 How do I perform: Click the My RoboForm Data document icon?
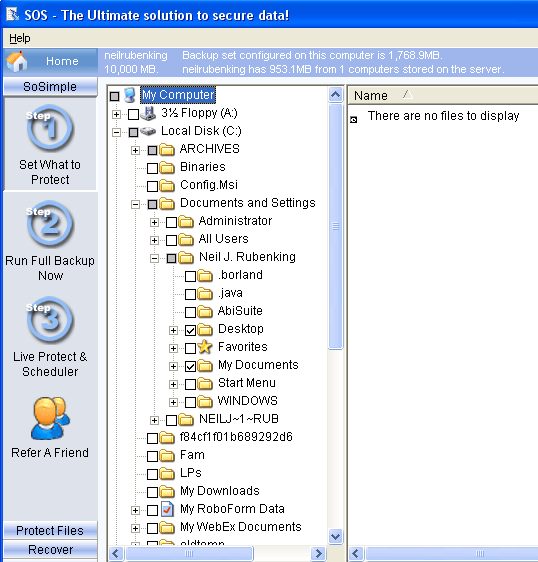(x=167, y=509)
